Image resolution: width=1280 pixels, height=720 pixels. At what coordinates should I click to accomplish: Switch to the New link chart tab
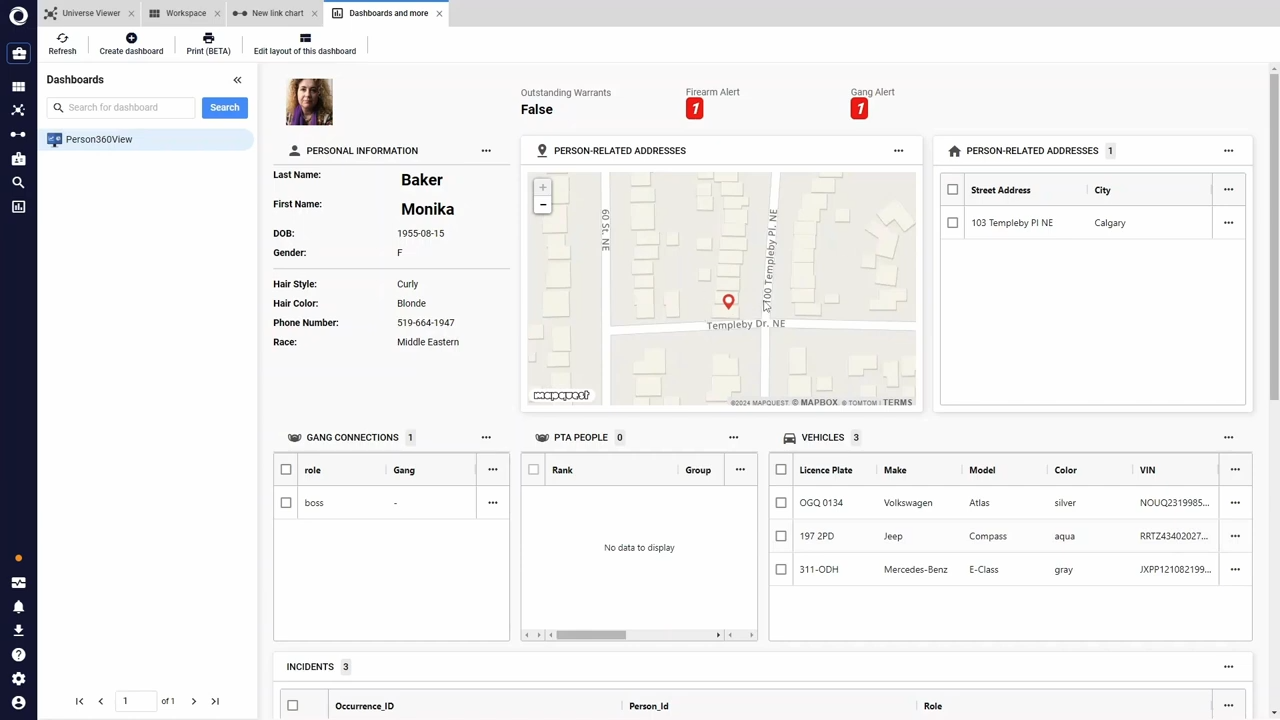[x=277, y=13]
